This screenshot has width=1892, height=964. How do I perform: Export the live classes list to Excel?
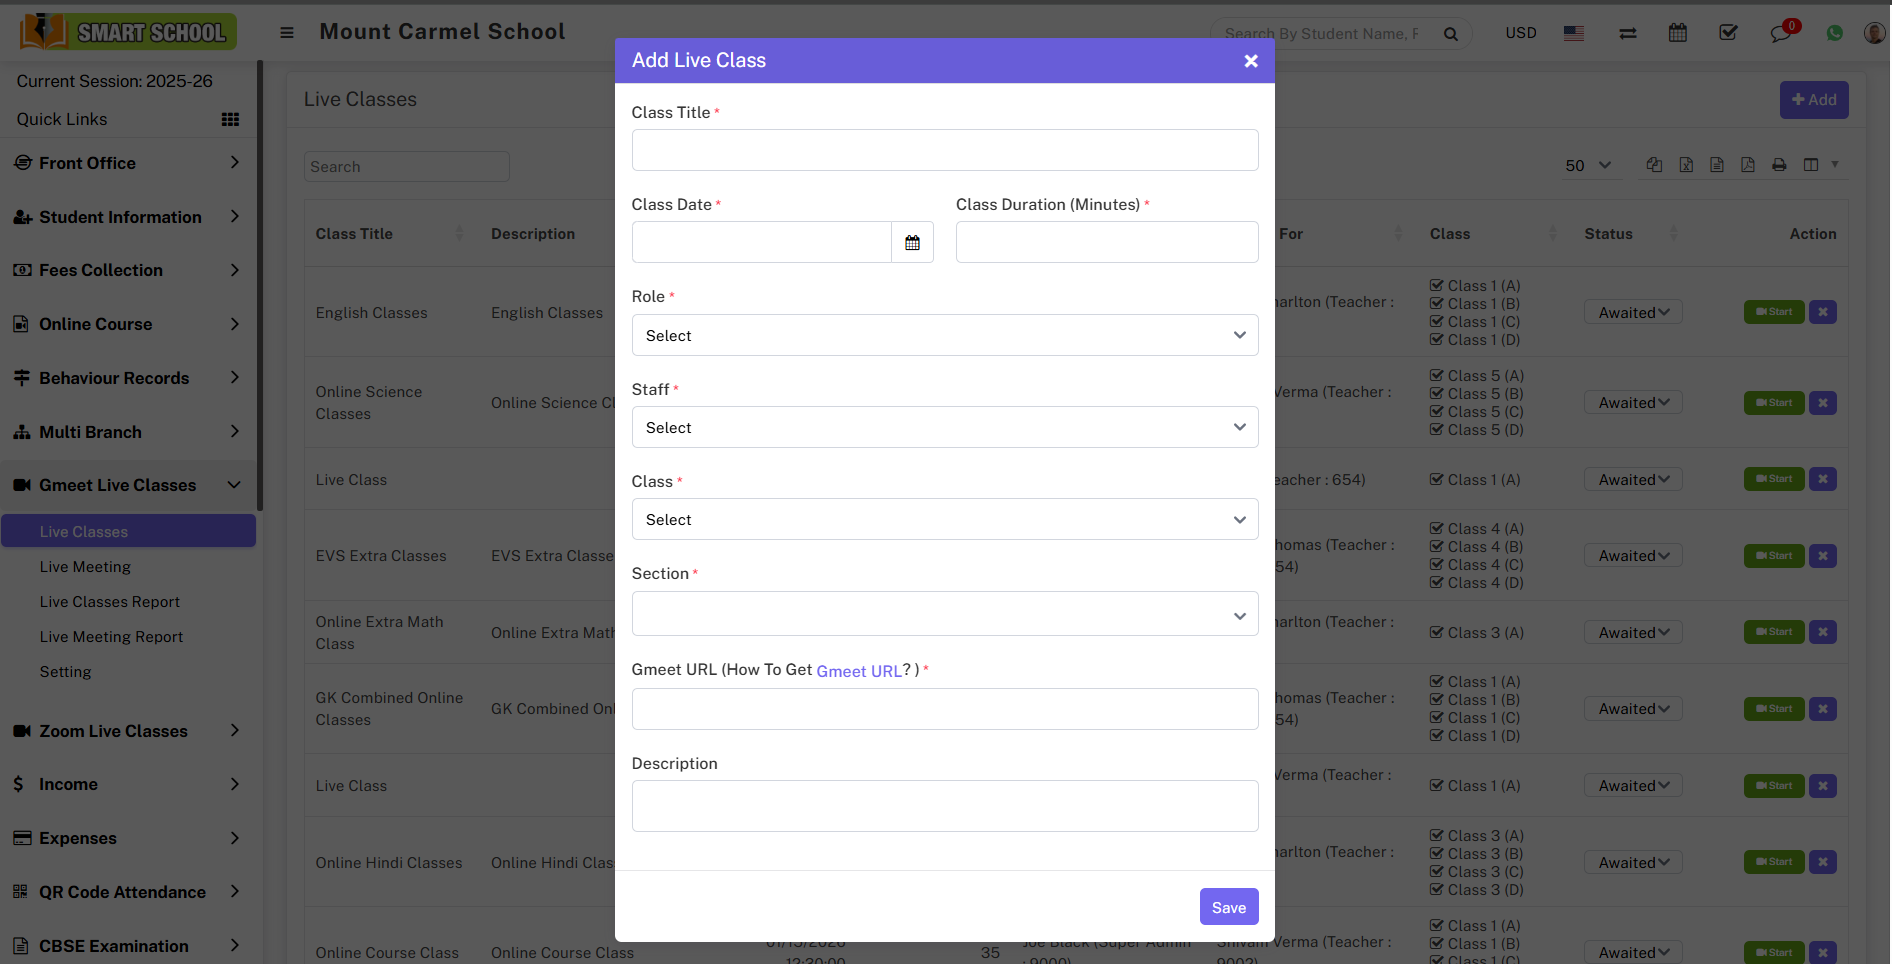tap(1687, 164)
